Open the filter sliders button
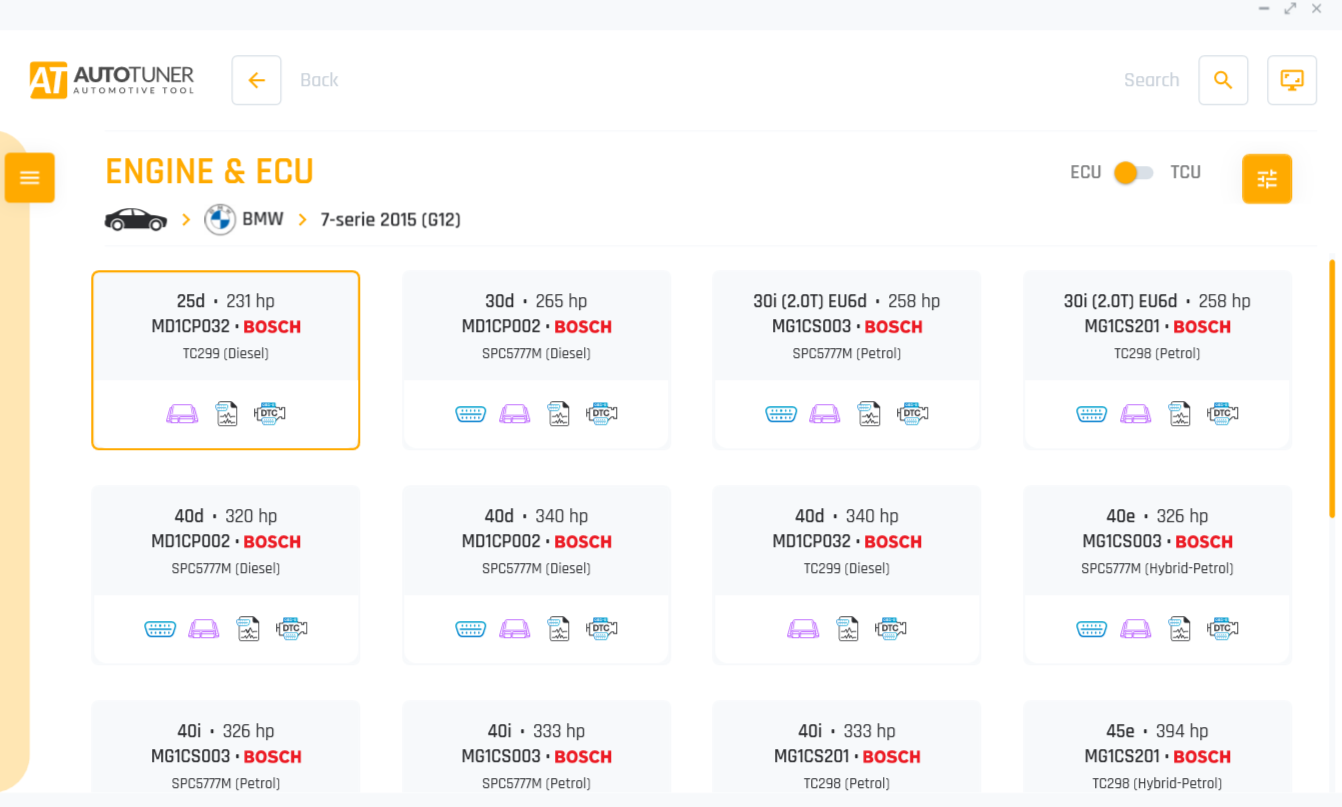Screen dimensions: 1342x807 1267,179
